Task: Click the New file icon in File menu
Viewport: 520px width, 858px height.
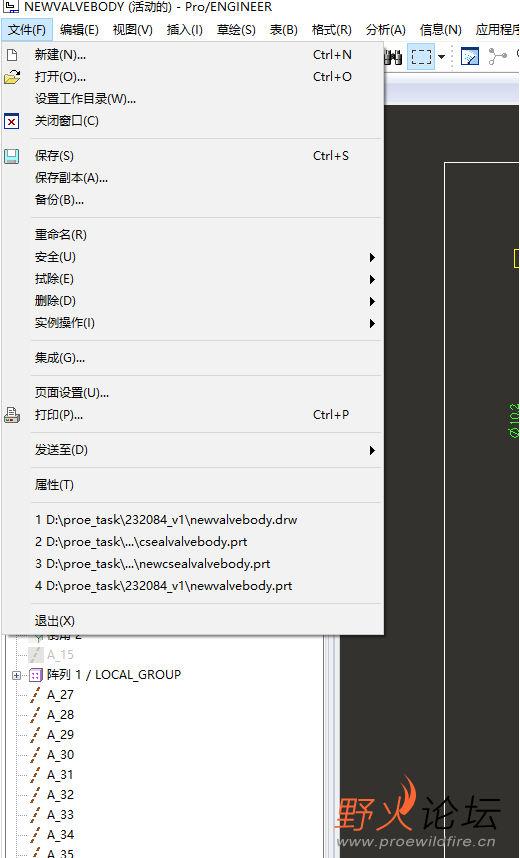Action: (x=11, y=55)
